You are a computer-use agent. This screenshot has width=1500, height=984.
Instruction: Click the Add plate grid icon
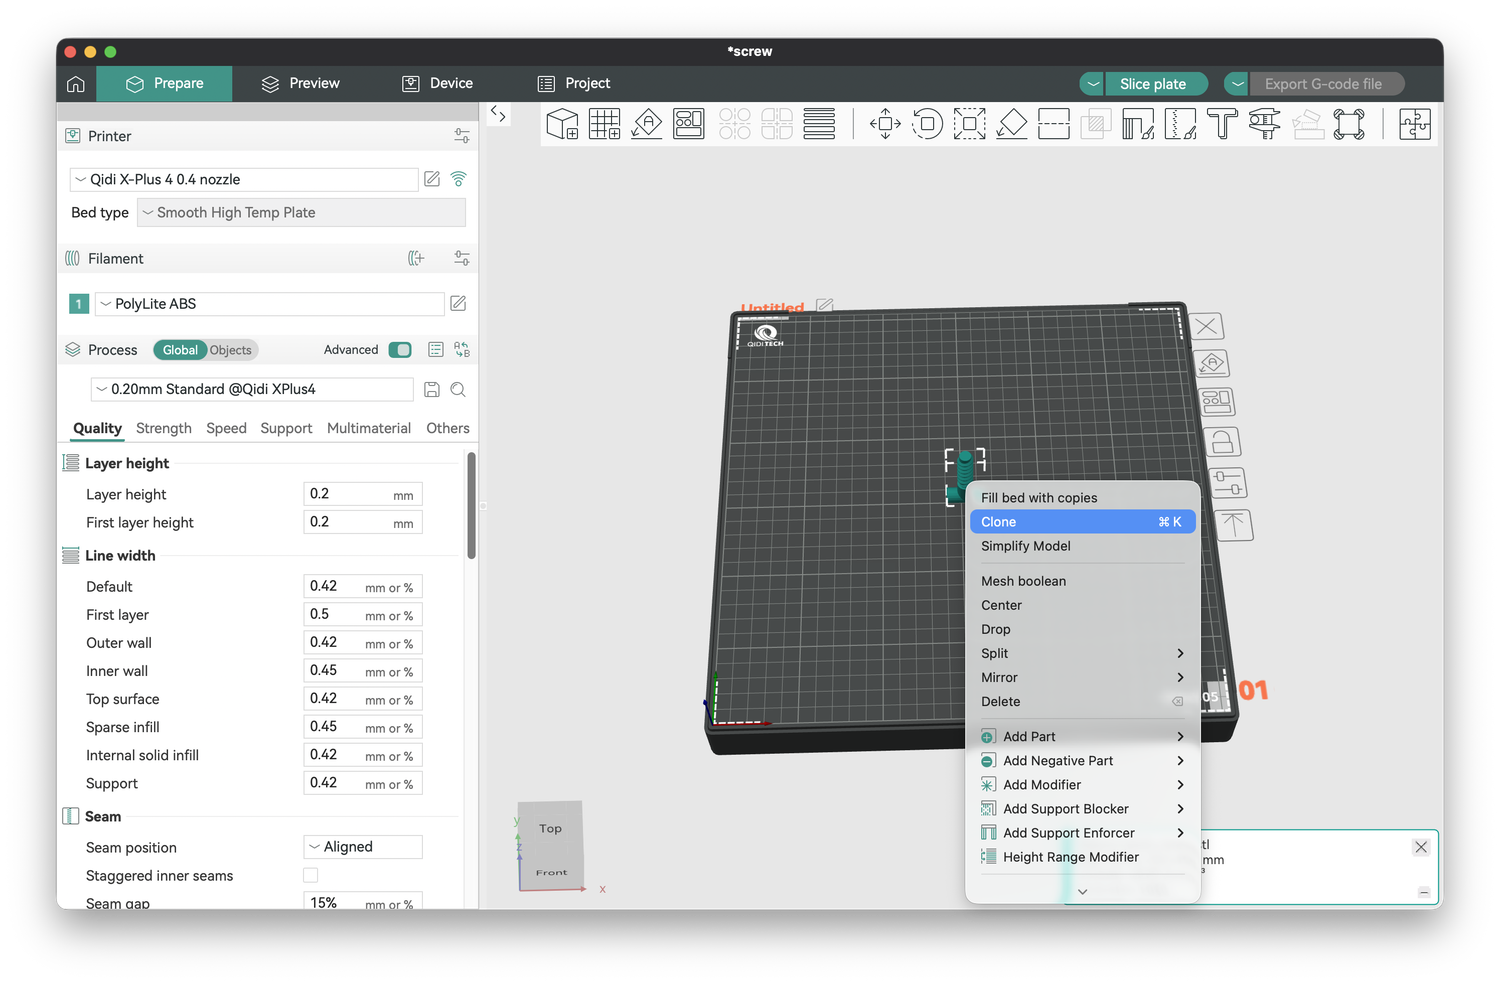(x=604, y=124)
